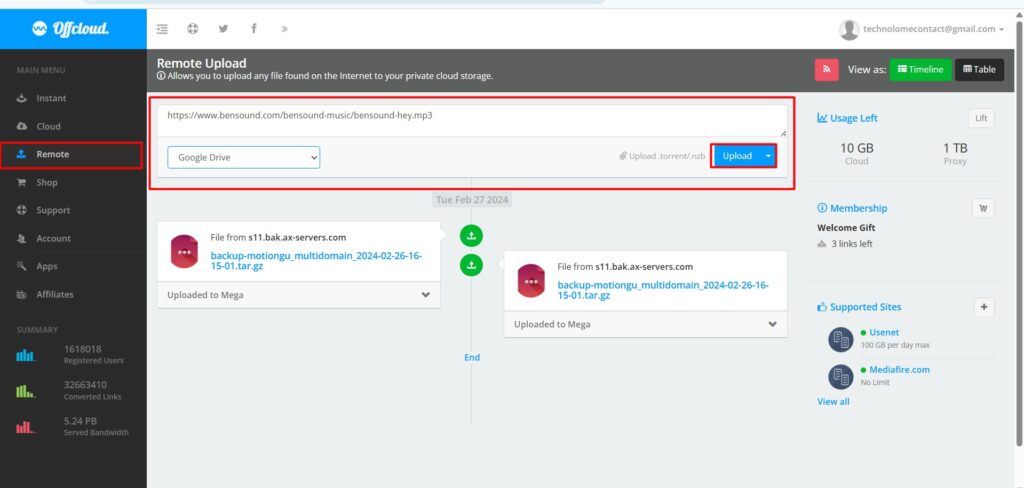The height and width of the screenshot is (488, 1024).
Task: Click the red RSS feed icon
Action: tap(826, 69)
